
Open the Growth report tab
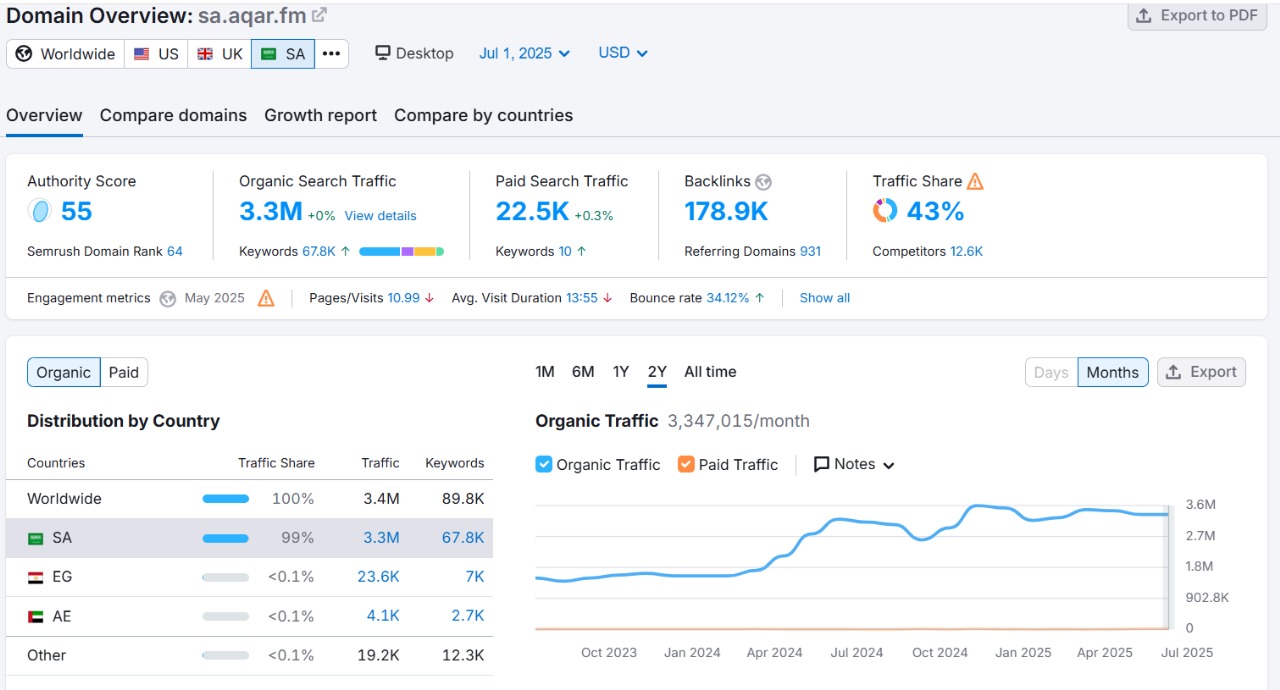(x=320, y=115)
